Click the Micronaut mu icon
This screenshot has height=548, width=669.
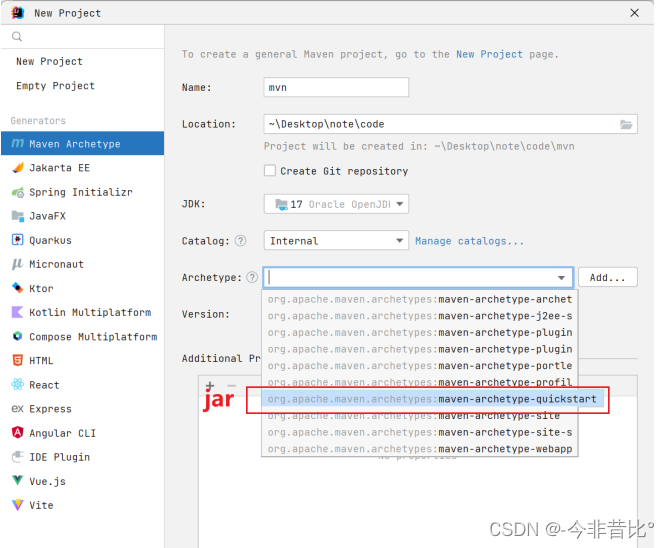[17, 264]
